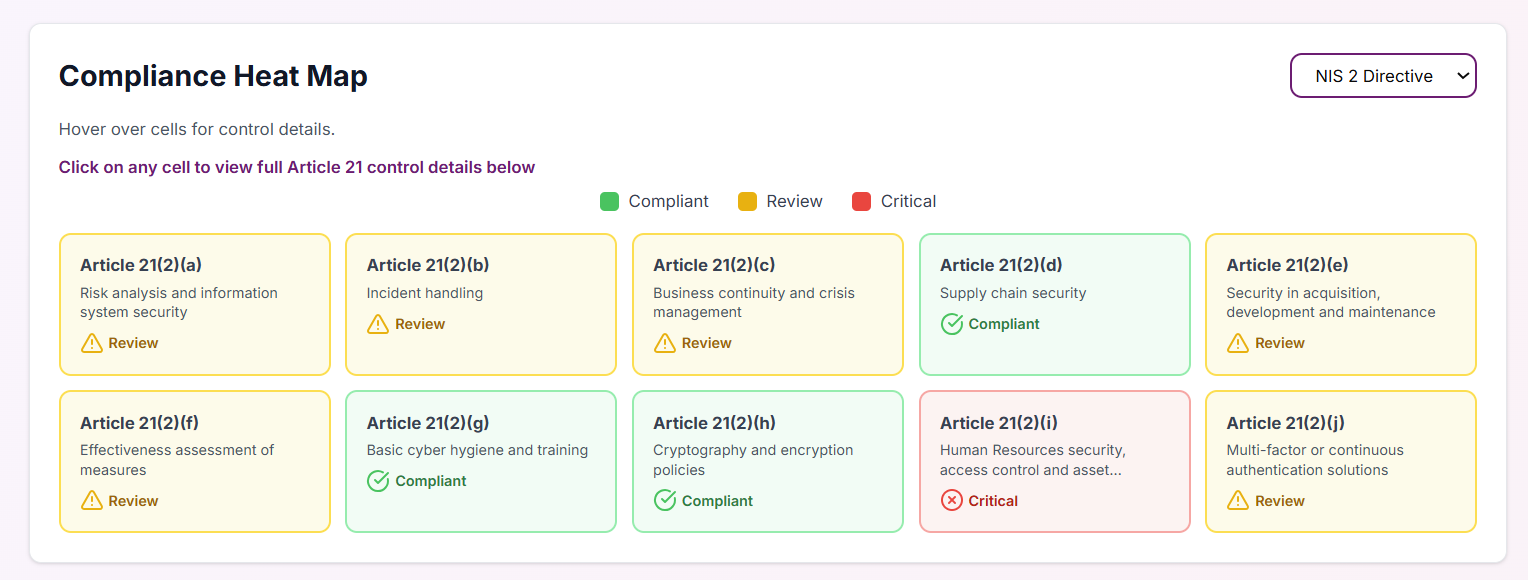Click the warning icon on Business continuity card
This screenshot has width=1528, height=580.
[x=665, y=343]
